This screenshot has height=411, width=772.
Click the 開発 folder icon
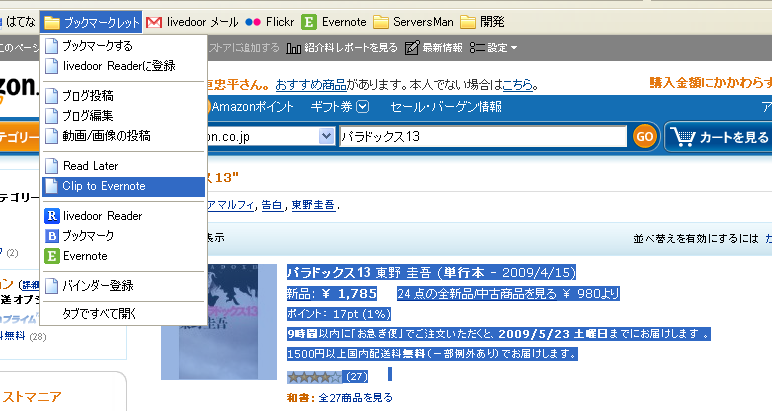(x=468, y=22)
